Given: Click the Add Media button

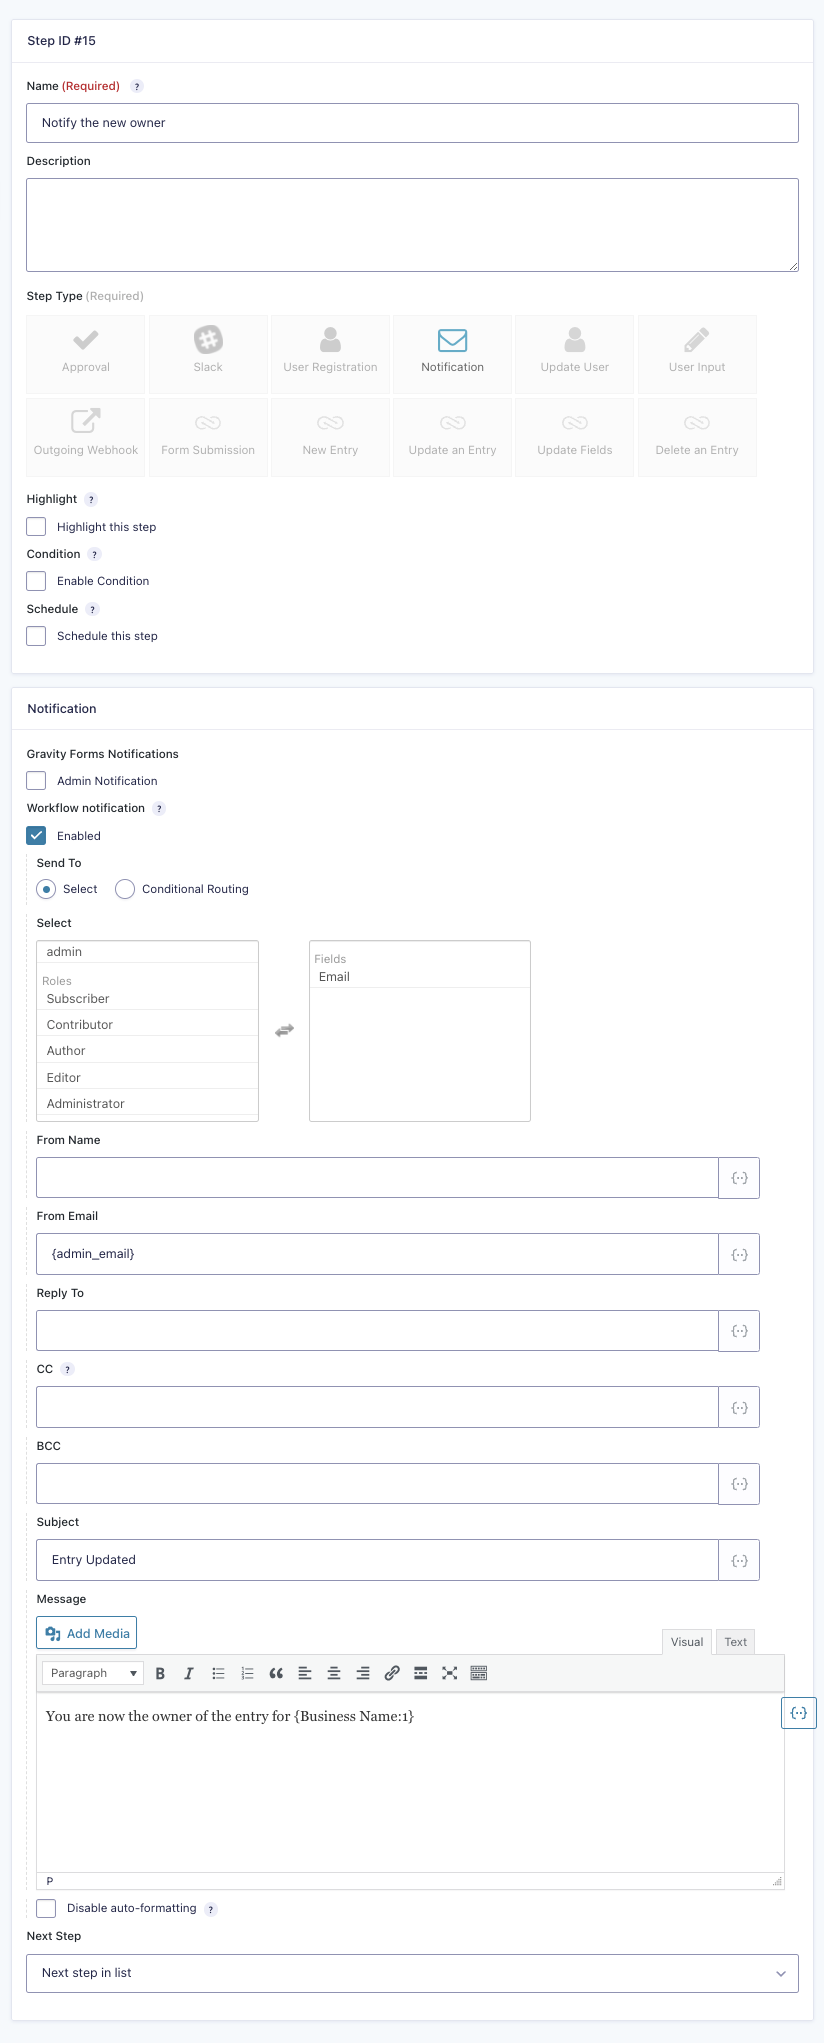Looking at the screenshot, I should (87, 1633).
